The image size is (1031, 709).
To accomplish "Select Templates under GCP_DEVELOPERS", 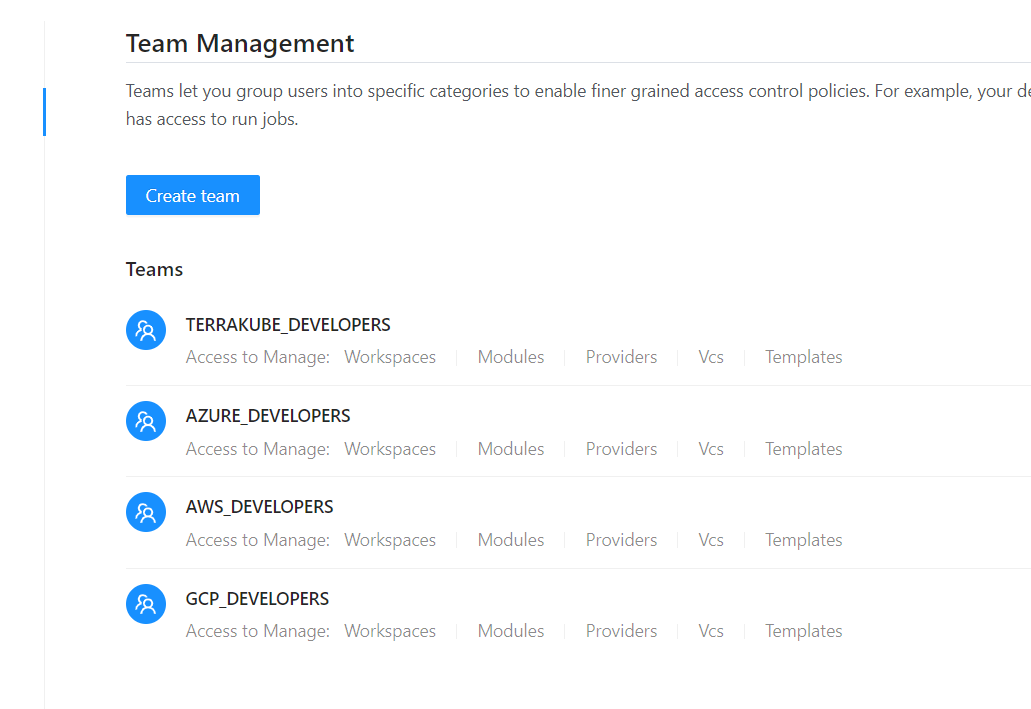I will coord(804,631).
